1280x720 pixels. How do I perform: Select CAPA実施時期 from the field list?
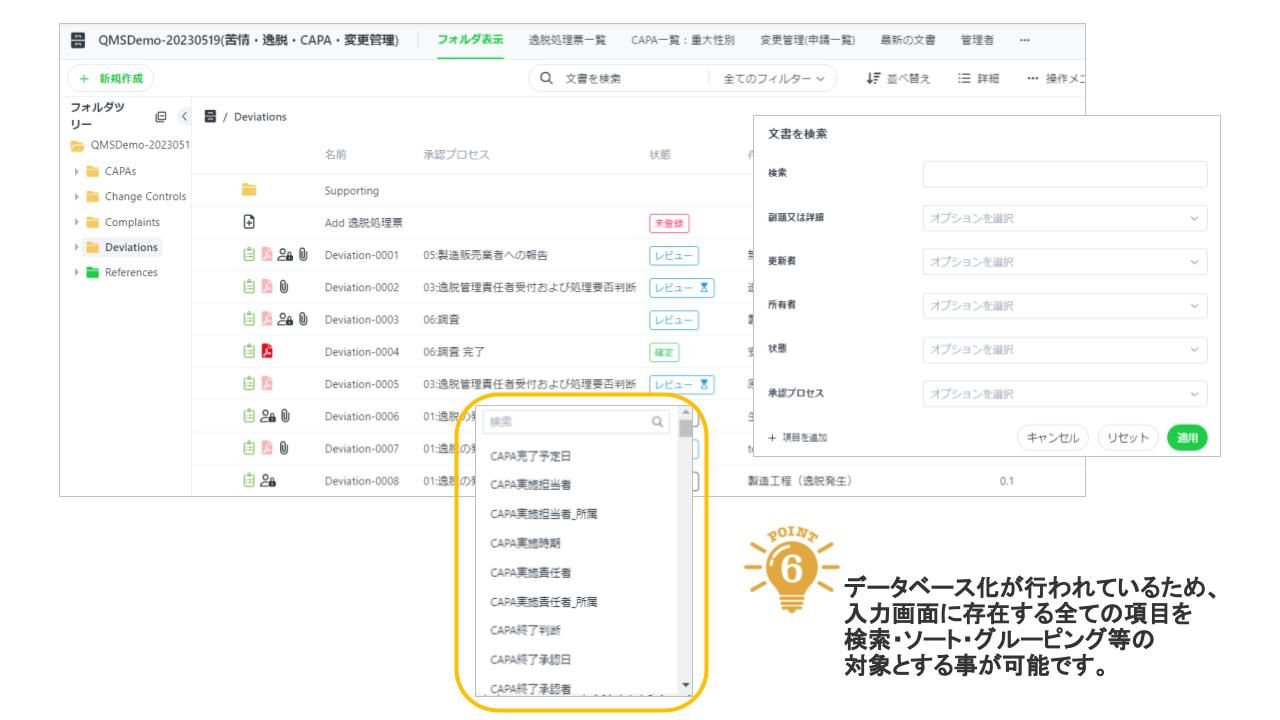(525, 543)
